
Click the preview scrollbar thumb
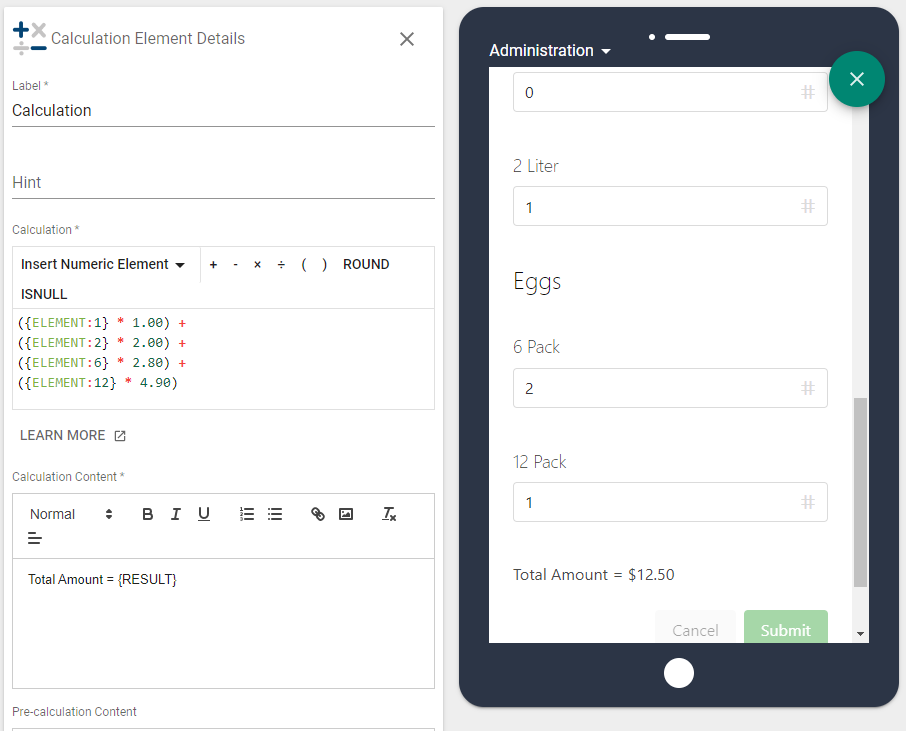click(x=860, y=492)
